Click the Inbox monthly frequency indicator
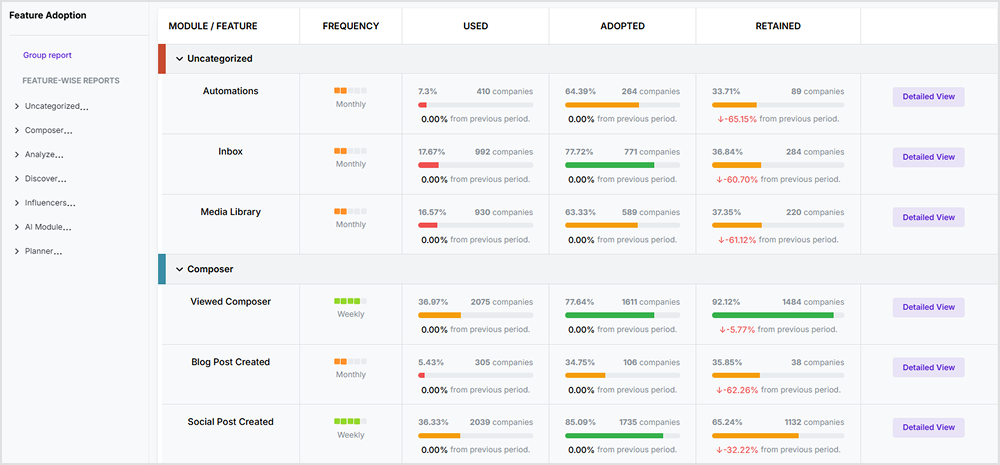 [351, 151]
